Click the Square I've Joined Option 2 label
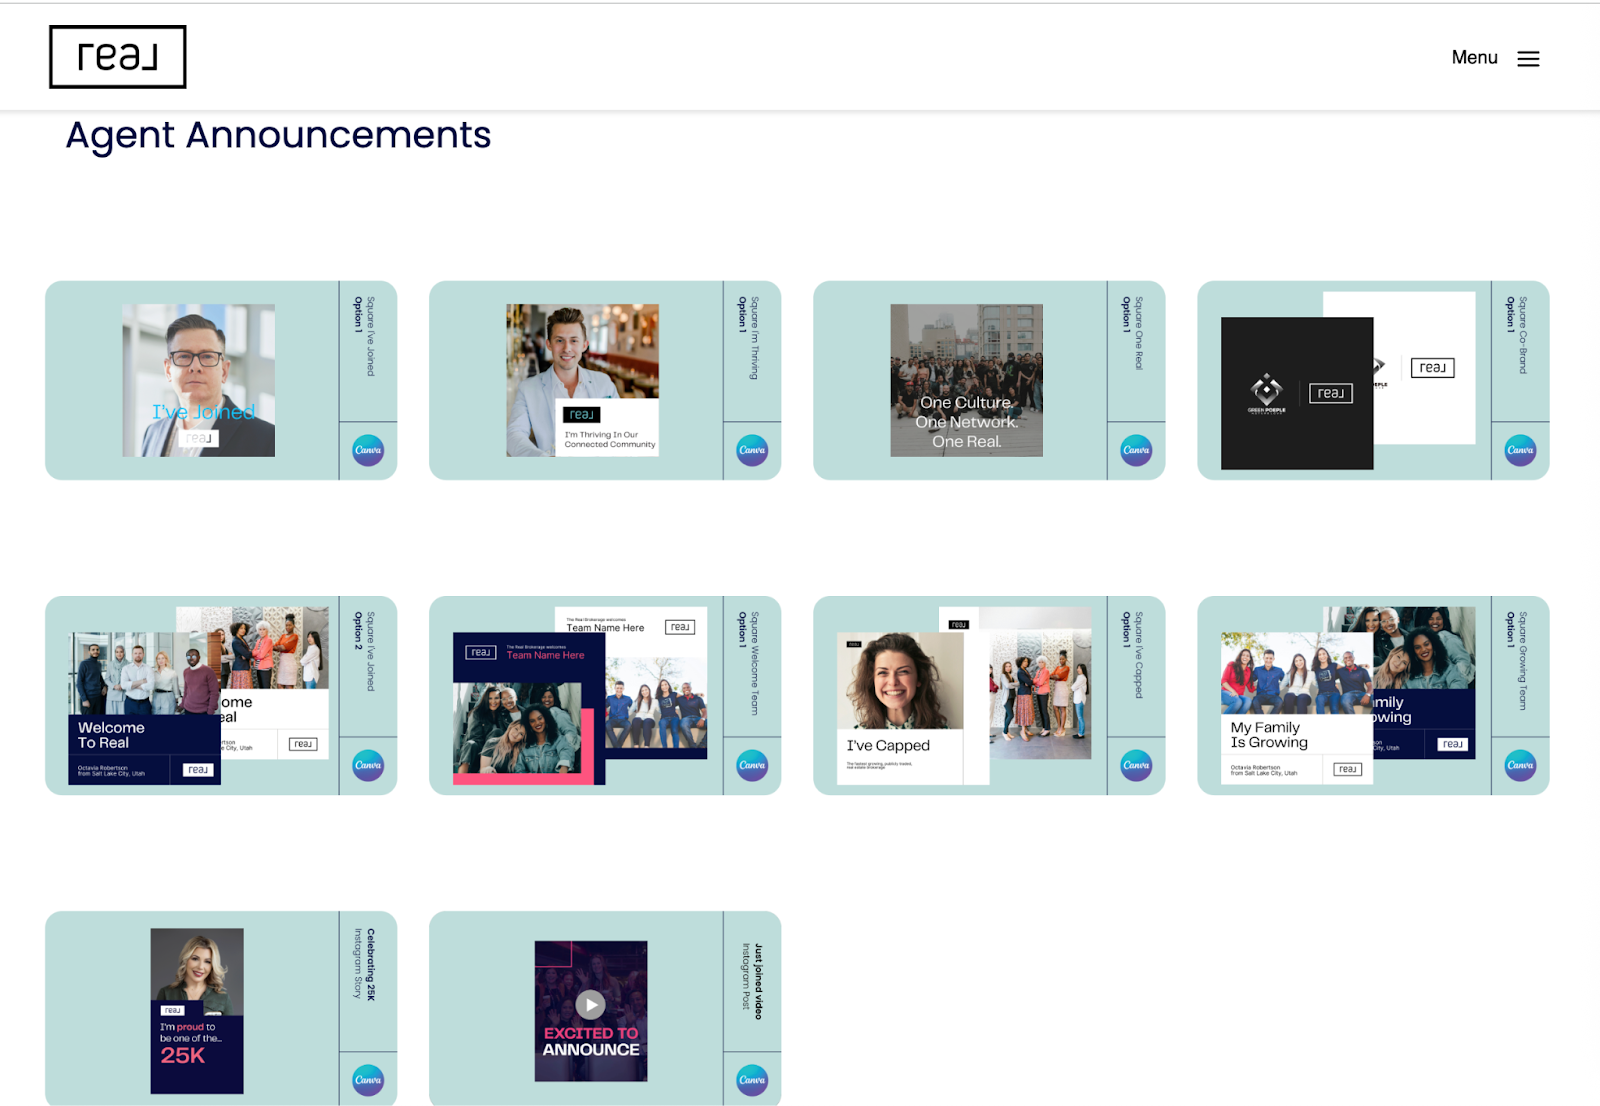The width and height of the screenshot is (1600, 1106). (364, 651)
